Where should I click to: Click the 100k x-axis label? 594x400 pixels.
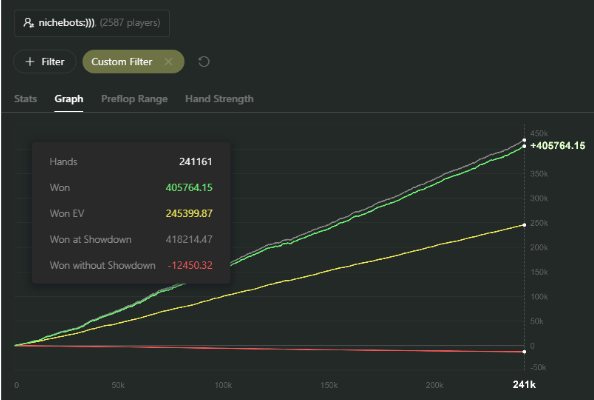223,385
